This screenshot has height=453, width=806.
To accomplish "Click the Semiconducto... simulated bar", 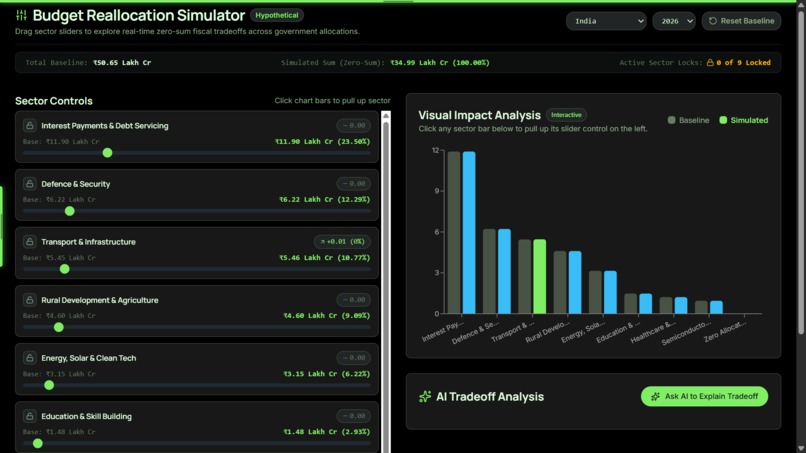I will pyautogui.click(x=717, y=307).
